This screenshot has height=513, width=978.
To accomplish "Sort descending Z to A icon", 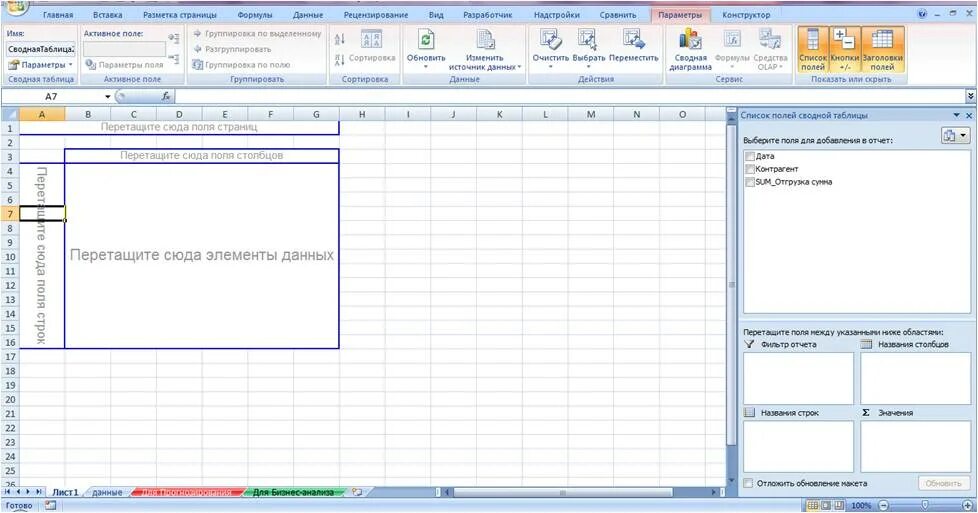I will pyautogui.click(x=339, y=60).
